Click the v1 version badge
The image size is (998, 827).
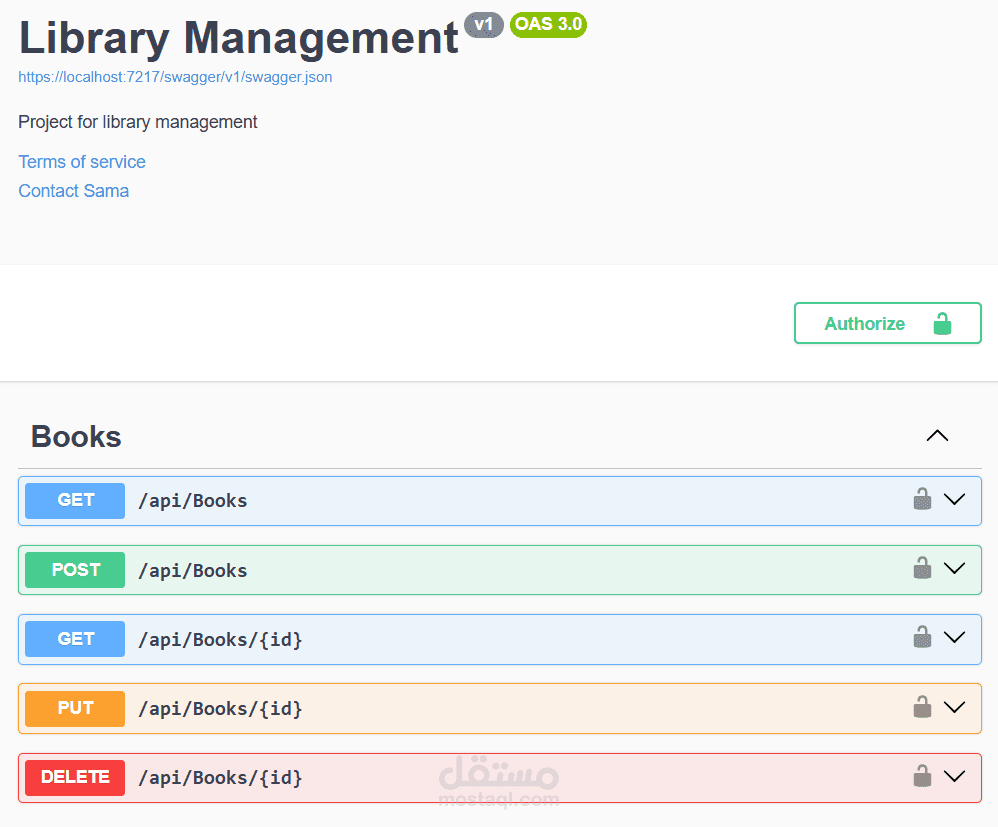coord(484,25)
